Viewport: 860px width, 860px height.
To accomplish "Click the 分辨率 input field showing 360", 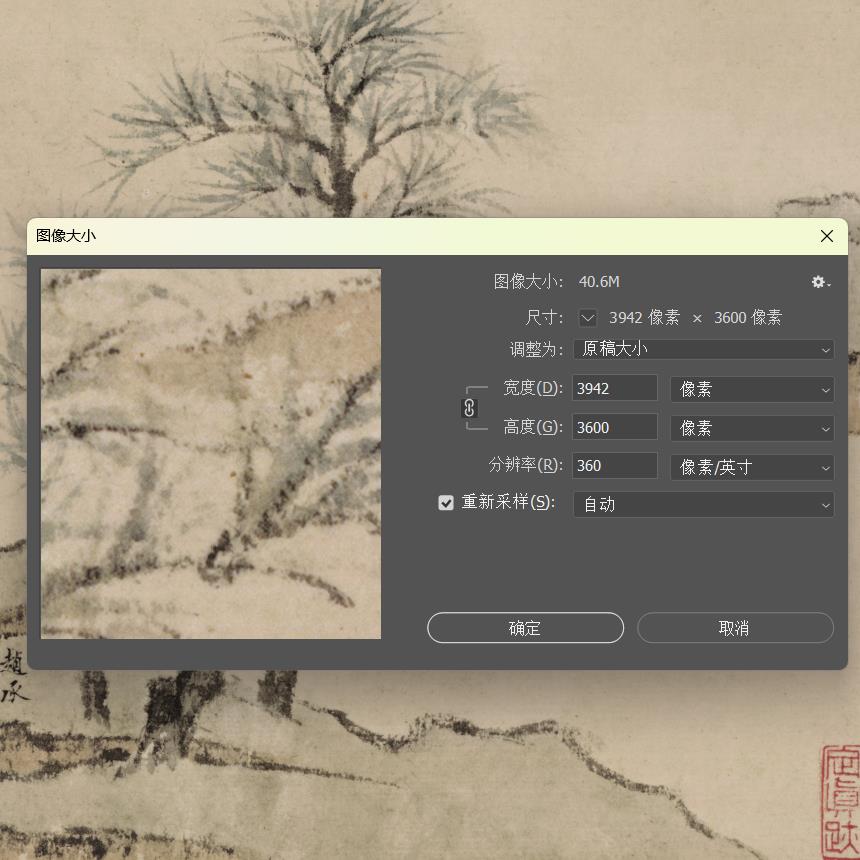I will coord(614,466).
